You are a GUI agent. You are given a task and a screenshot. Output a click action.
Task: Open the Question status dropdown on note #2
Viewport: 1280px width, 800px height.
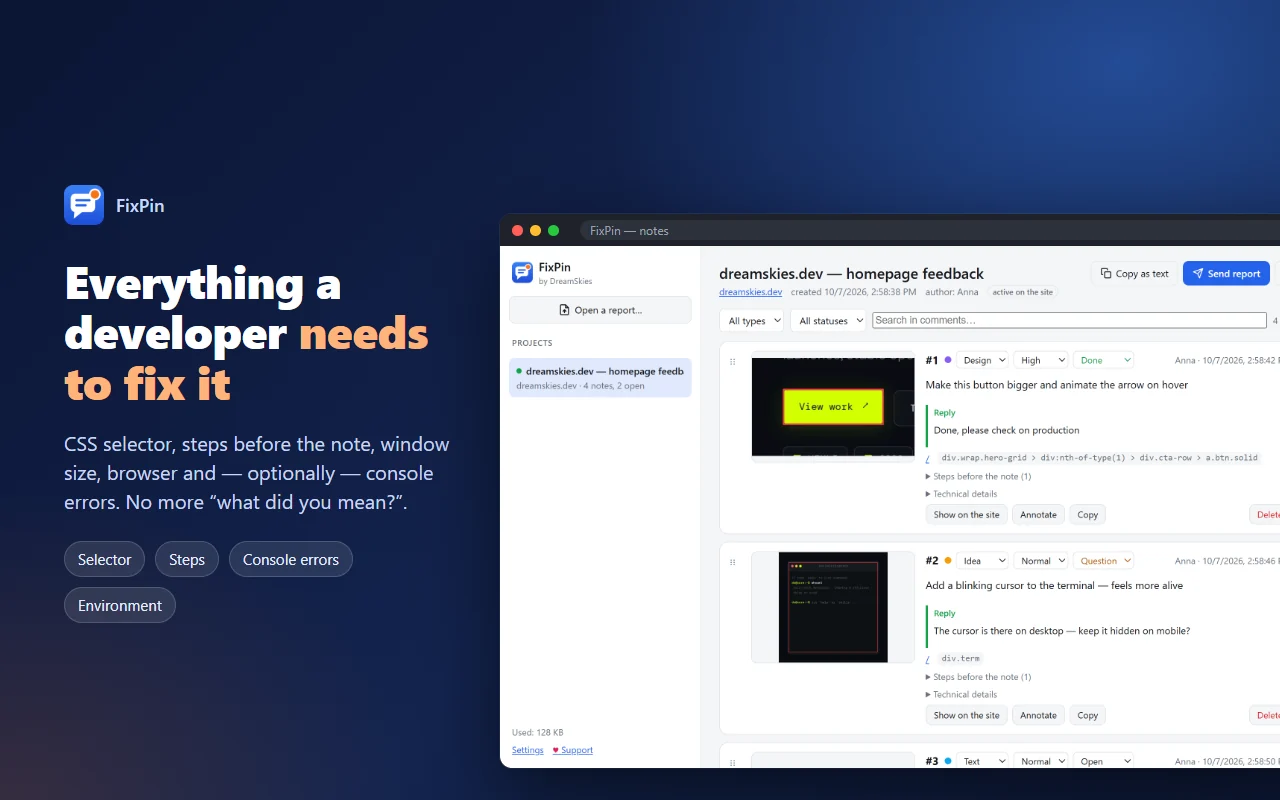[x=1103, y=561]
